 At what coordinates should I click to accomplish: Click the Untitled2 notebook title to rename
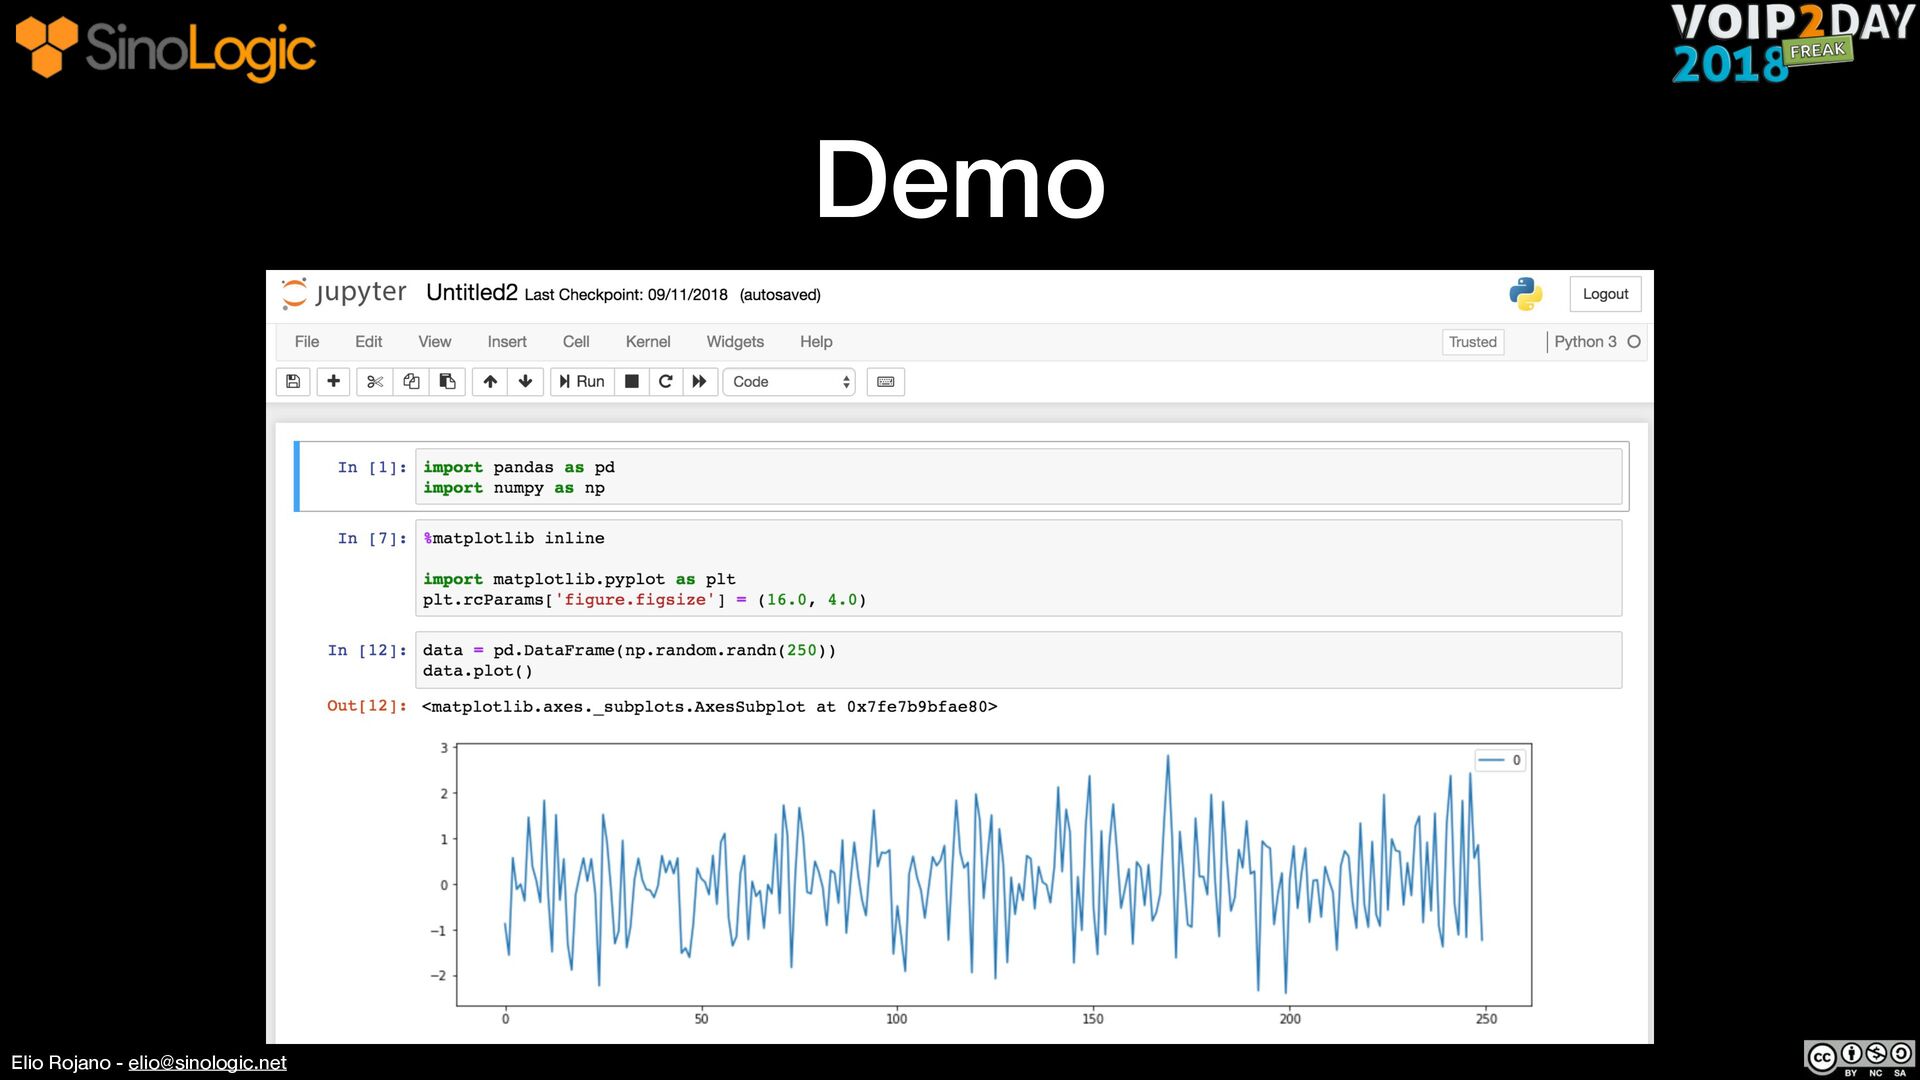click(471, 292)
